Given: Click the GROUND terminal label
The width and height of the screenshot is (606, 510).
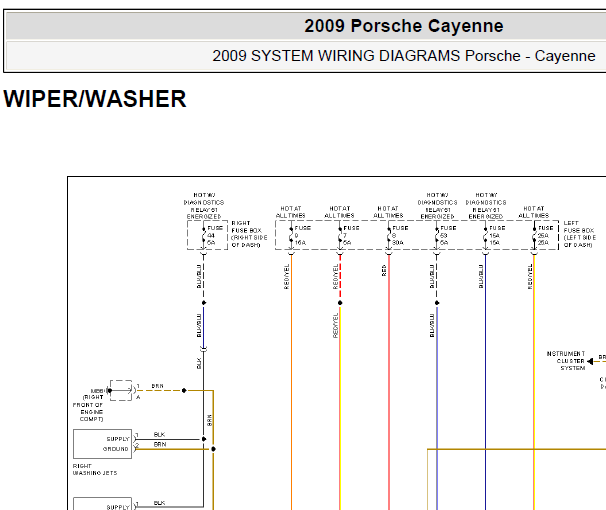Looking at the screenshot, I should click(x=115, y=449).
